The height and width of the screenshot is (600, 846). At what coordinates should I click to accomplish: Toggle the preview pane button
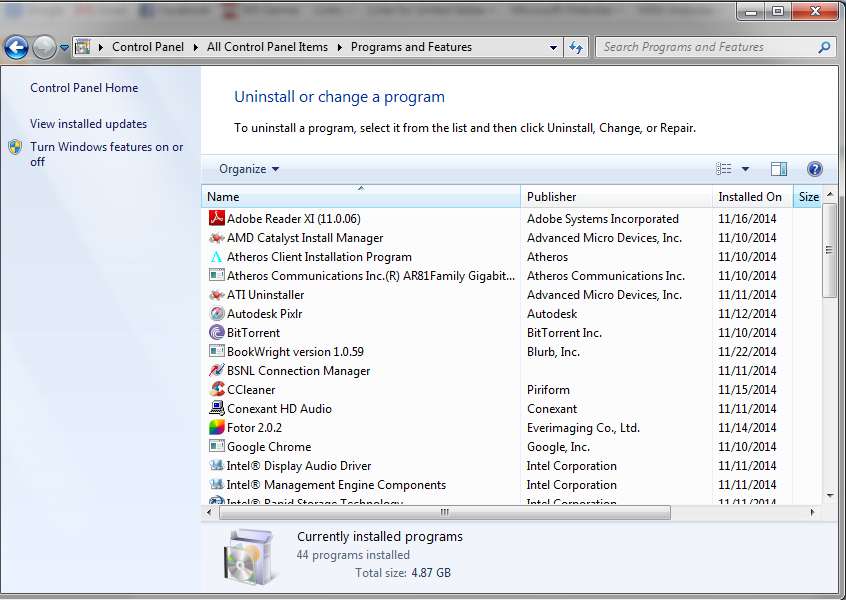coord(779,169)
